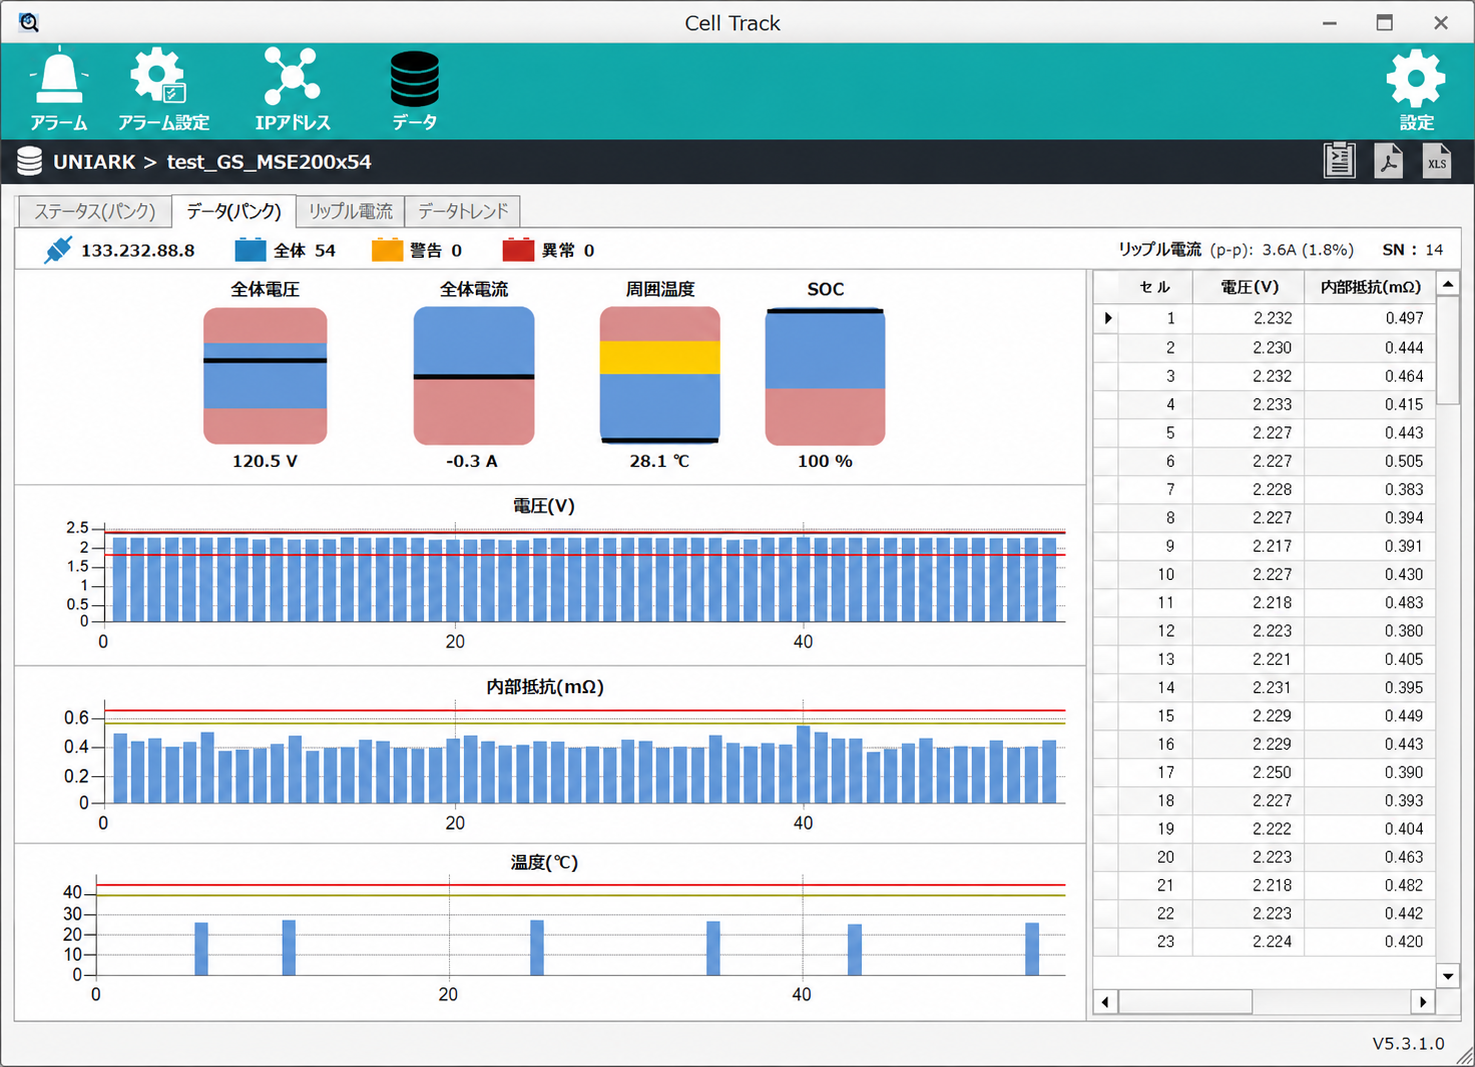Image resolution: width=1475 pixels, height=1067 pixels.
Task: Select the resistance value 0.505 for cell 6
Action: [1370, 461]
